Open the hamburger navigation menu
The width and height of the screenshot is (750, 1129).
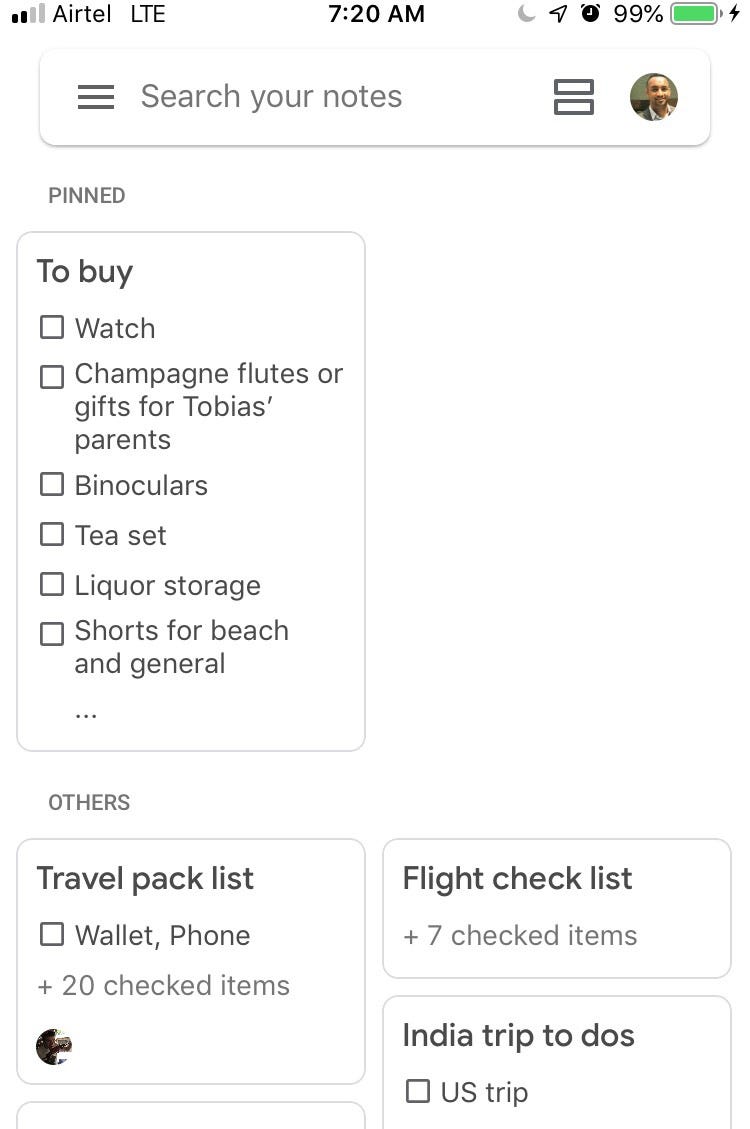pyautogui.click(x=96, y=97)
